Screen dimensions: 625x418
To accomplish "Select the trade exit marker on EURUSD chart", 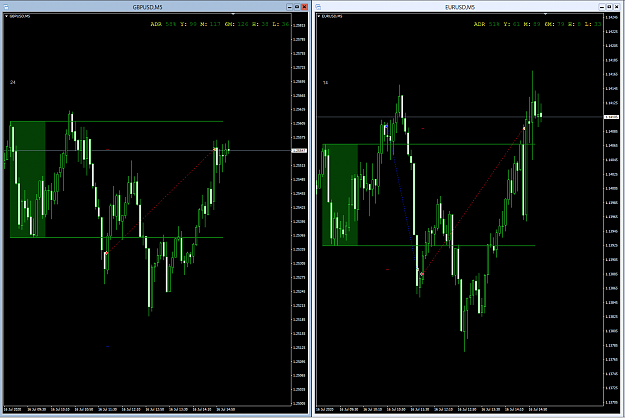I will point(524,128).
